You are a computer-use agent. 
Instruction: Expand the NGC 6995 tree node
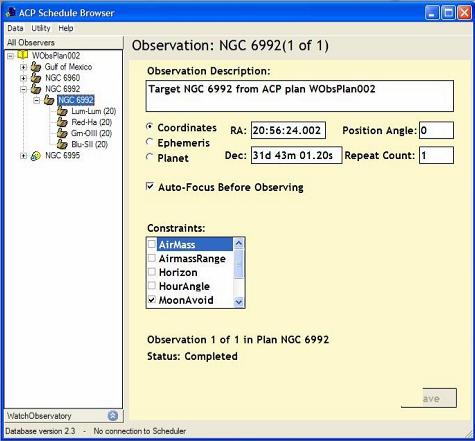tap(23, 156)
